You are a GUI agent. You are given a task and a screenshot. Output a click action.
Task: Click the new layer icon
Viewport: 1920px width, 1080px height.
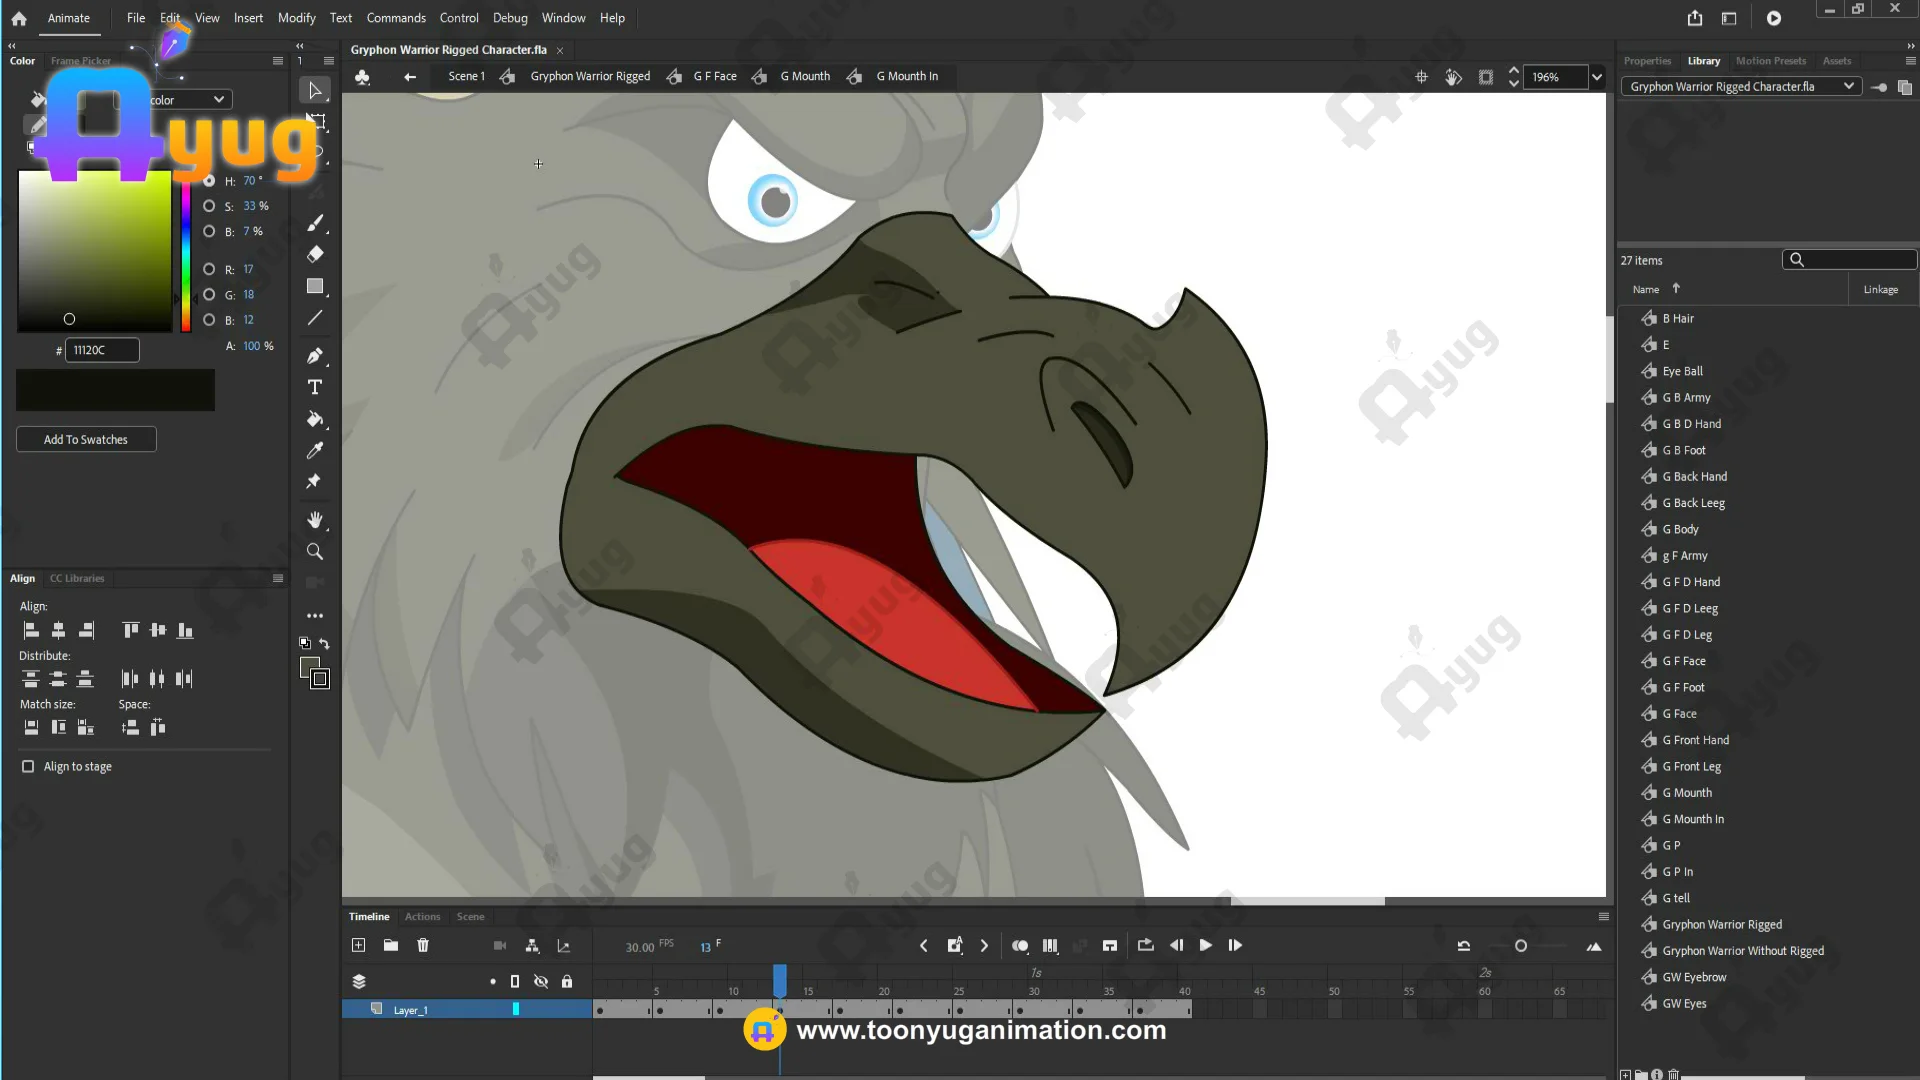tap(359, 945)
